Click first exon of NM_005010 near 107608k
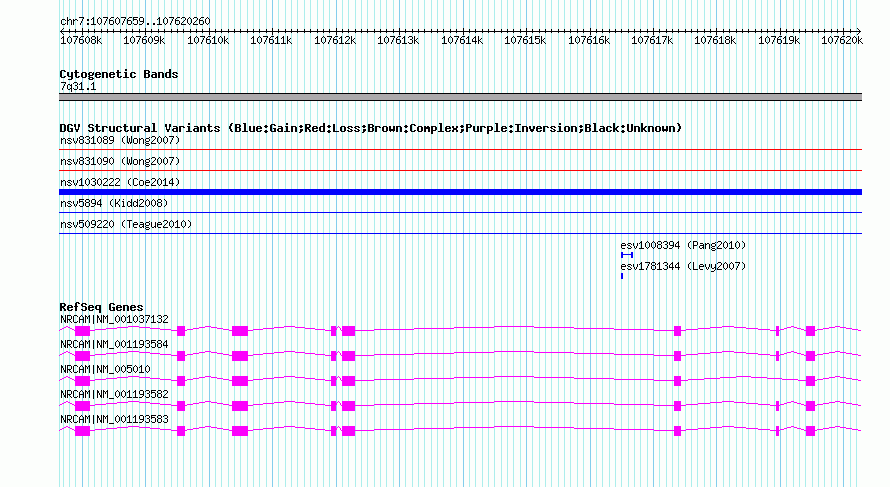This screenshot has height=487, width=890. (82, 381)
